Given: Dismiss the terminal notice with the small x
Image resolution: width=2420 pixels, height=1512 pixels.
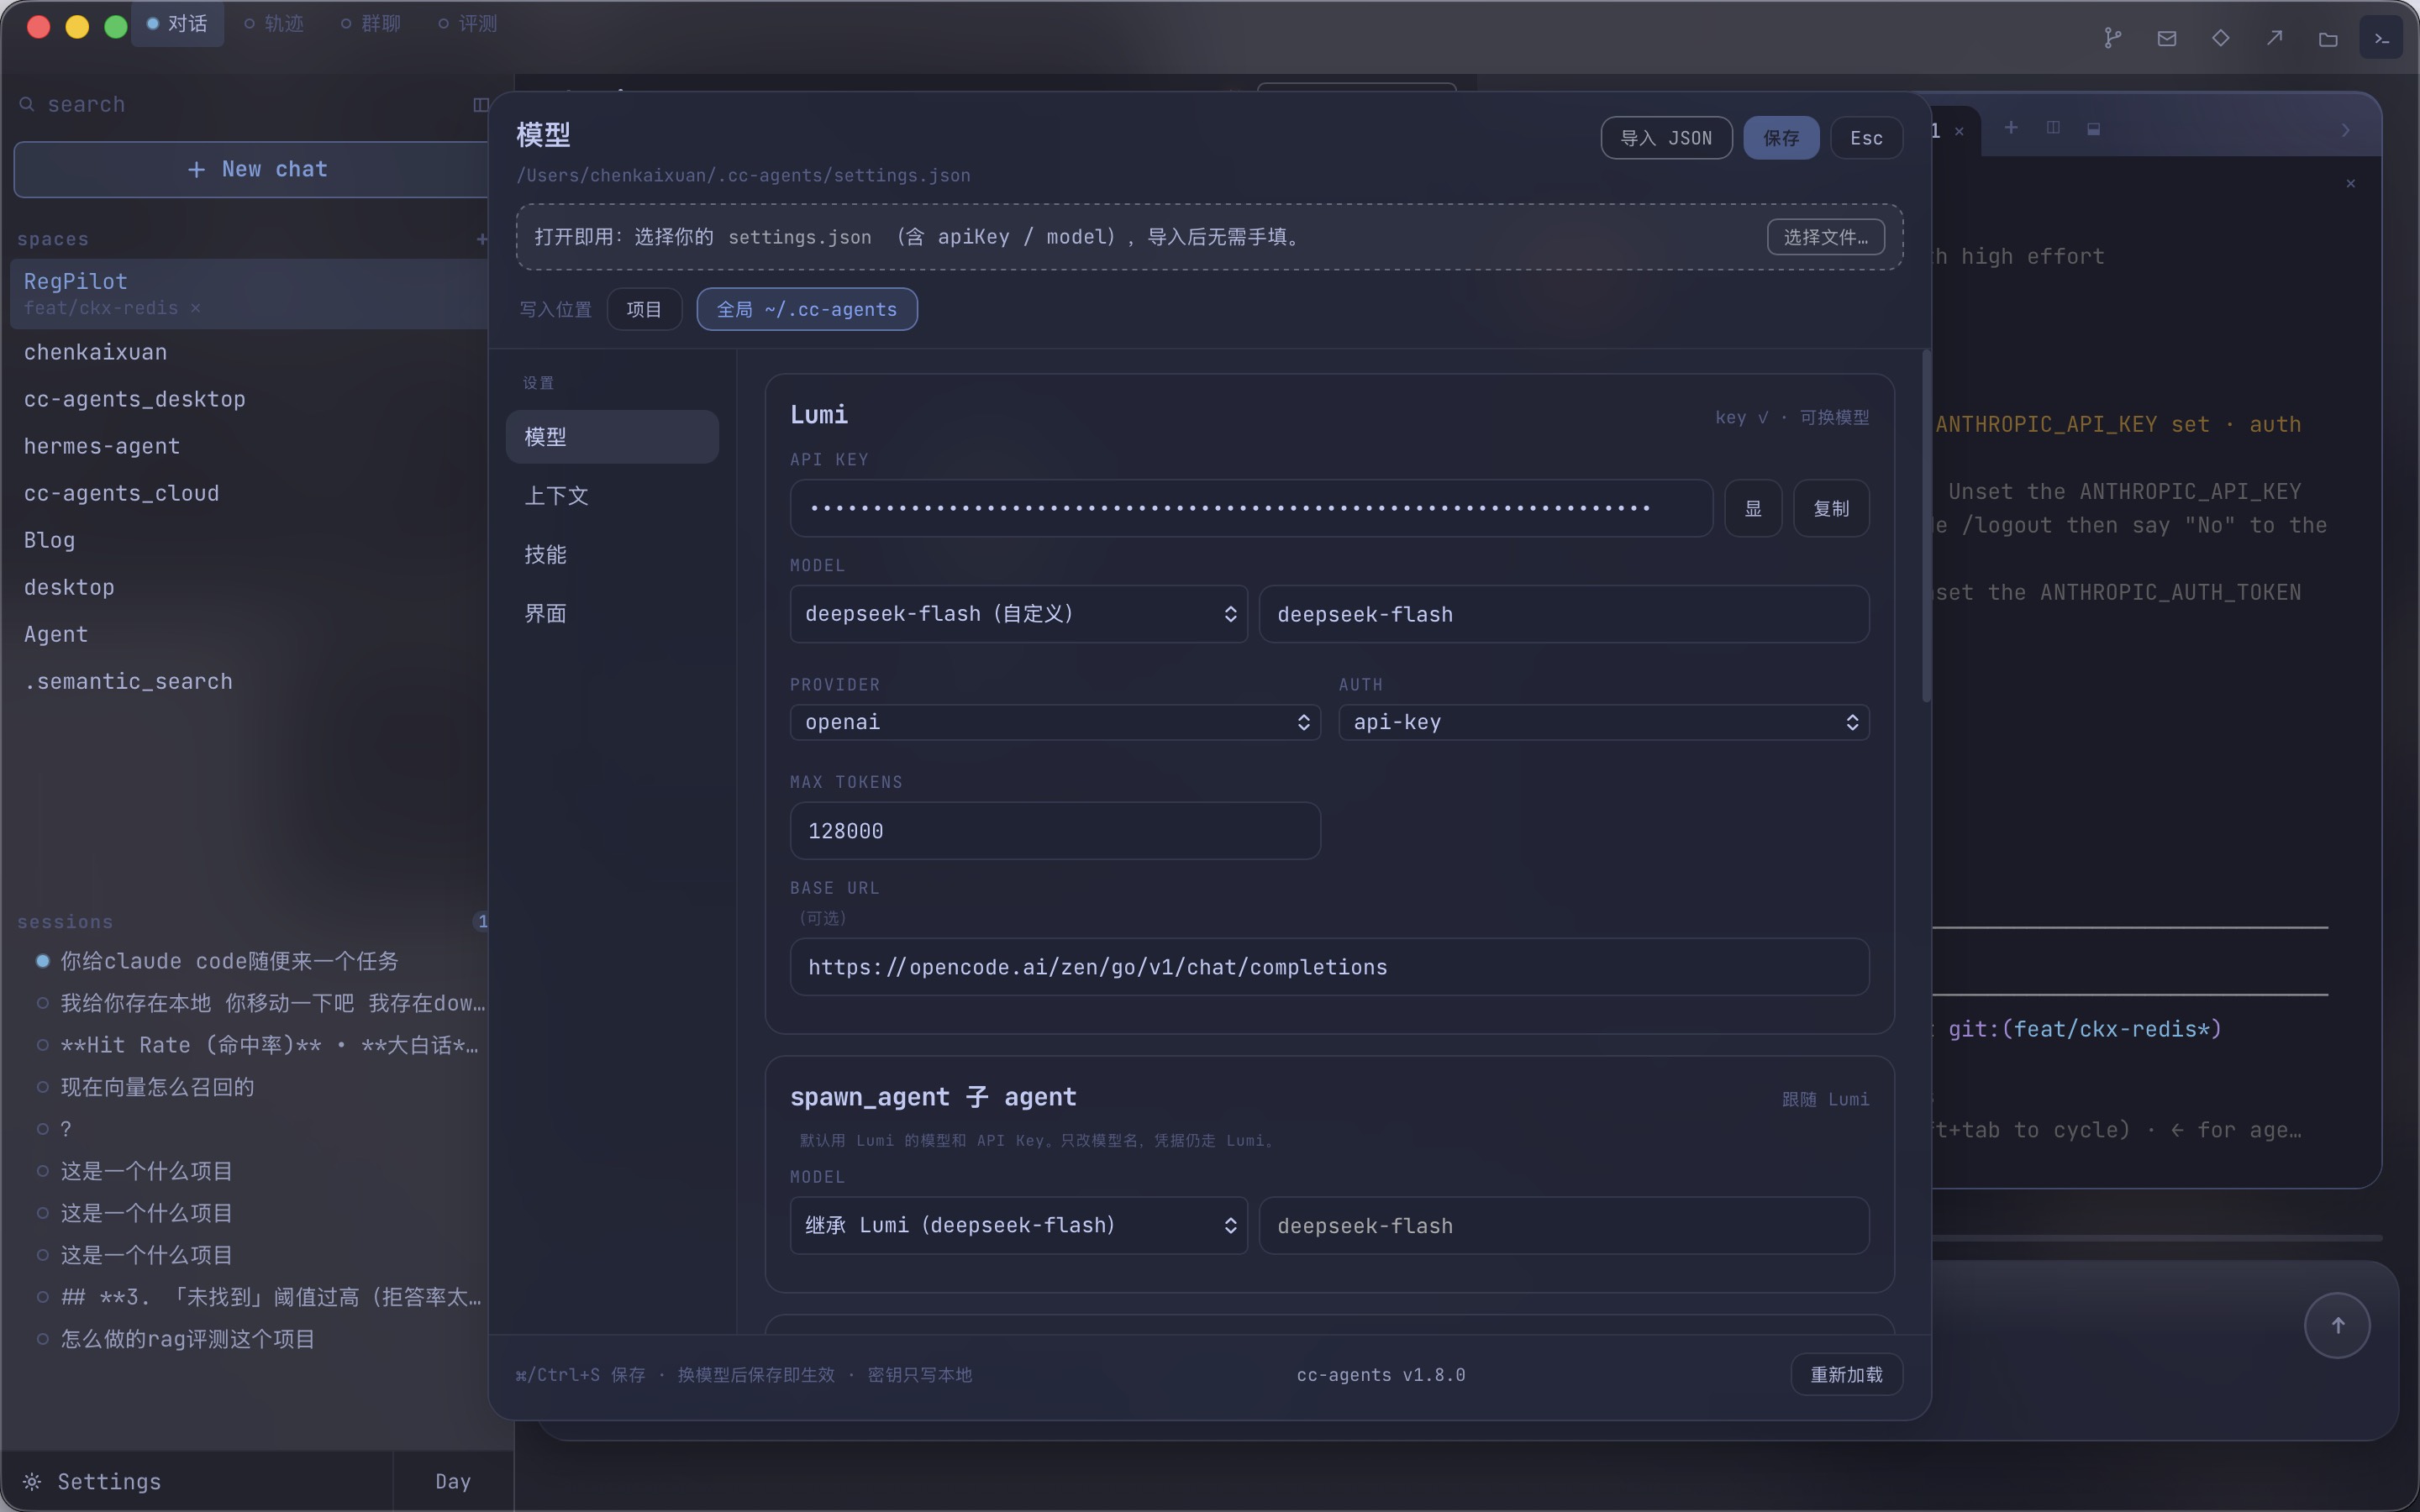Looking at the screenshot, I should (2351, 183).
